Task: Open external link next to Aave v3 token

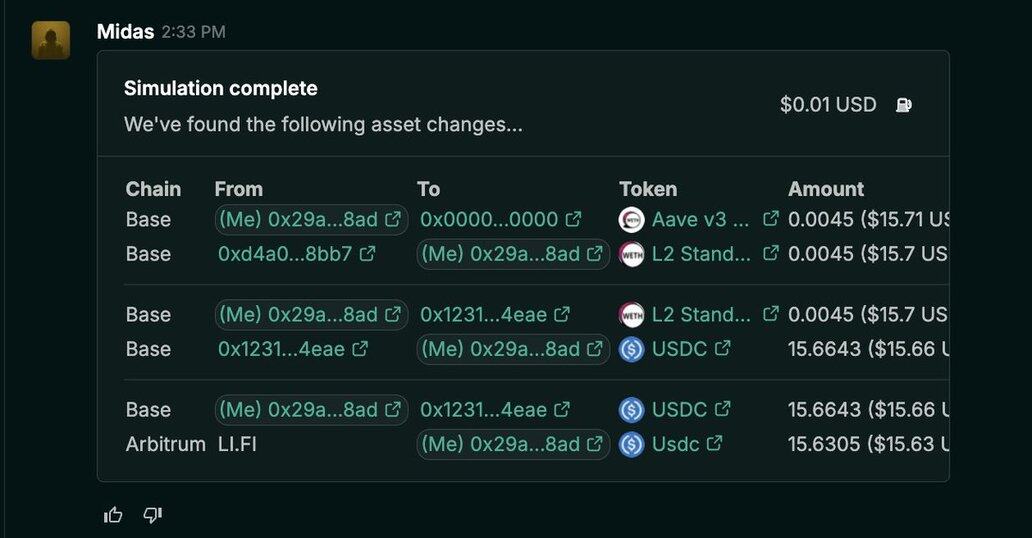Action: click(x=770, y=220)
